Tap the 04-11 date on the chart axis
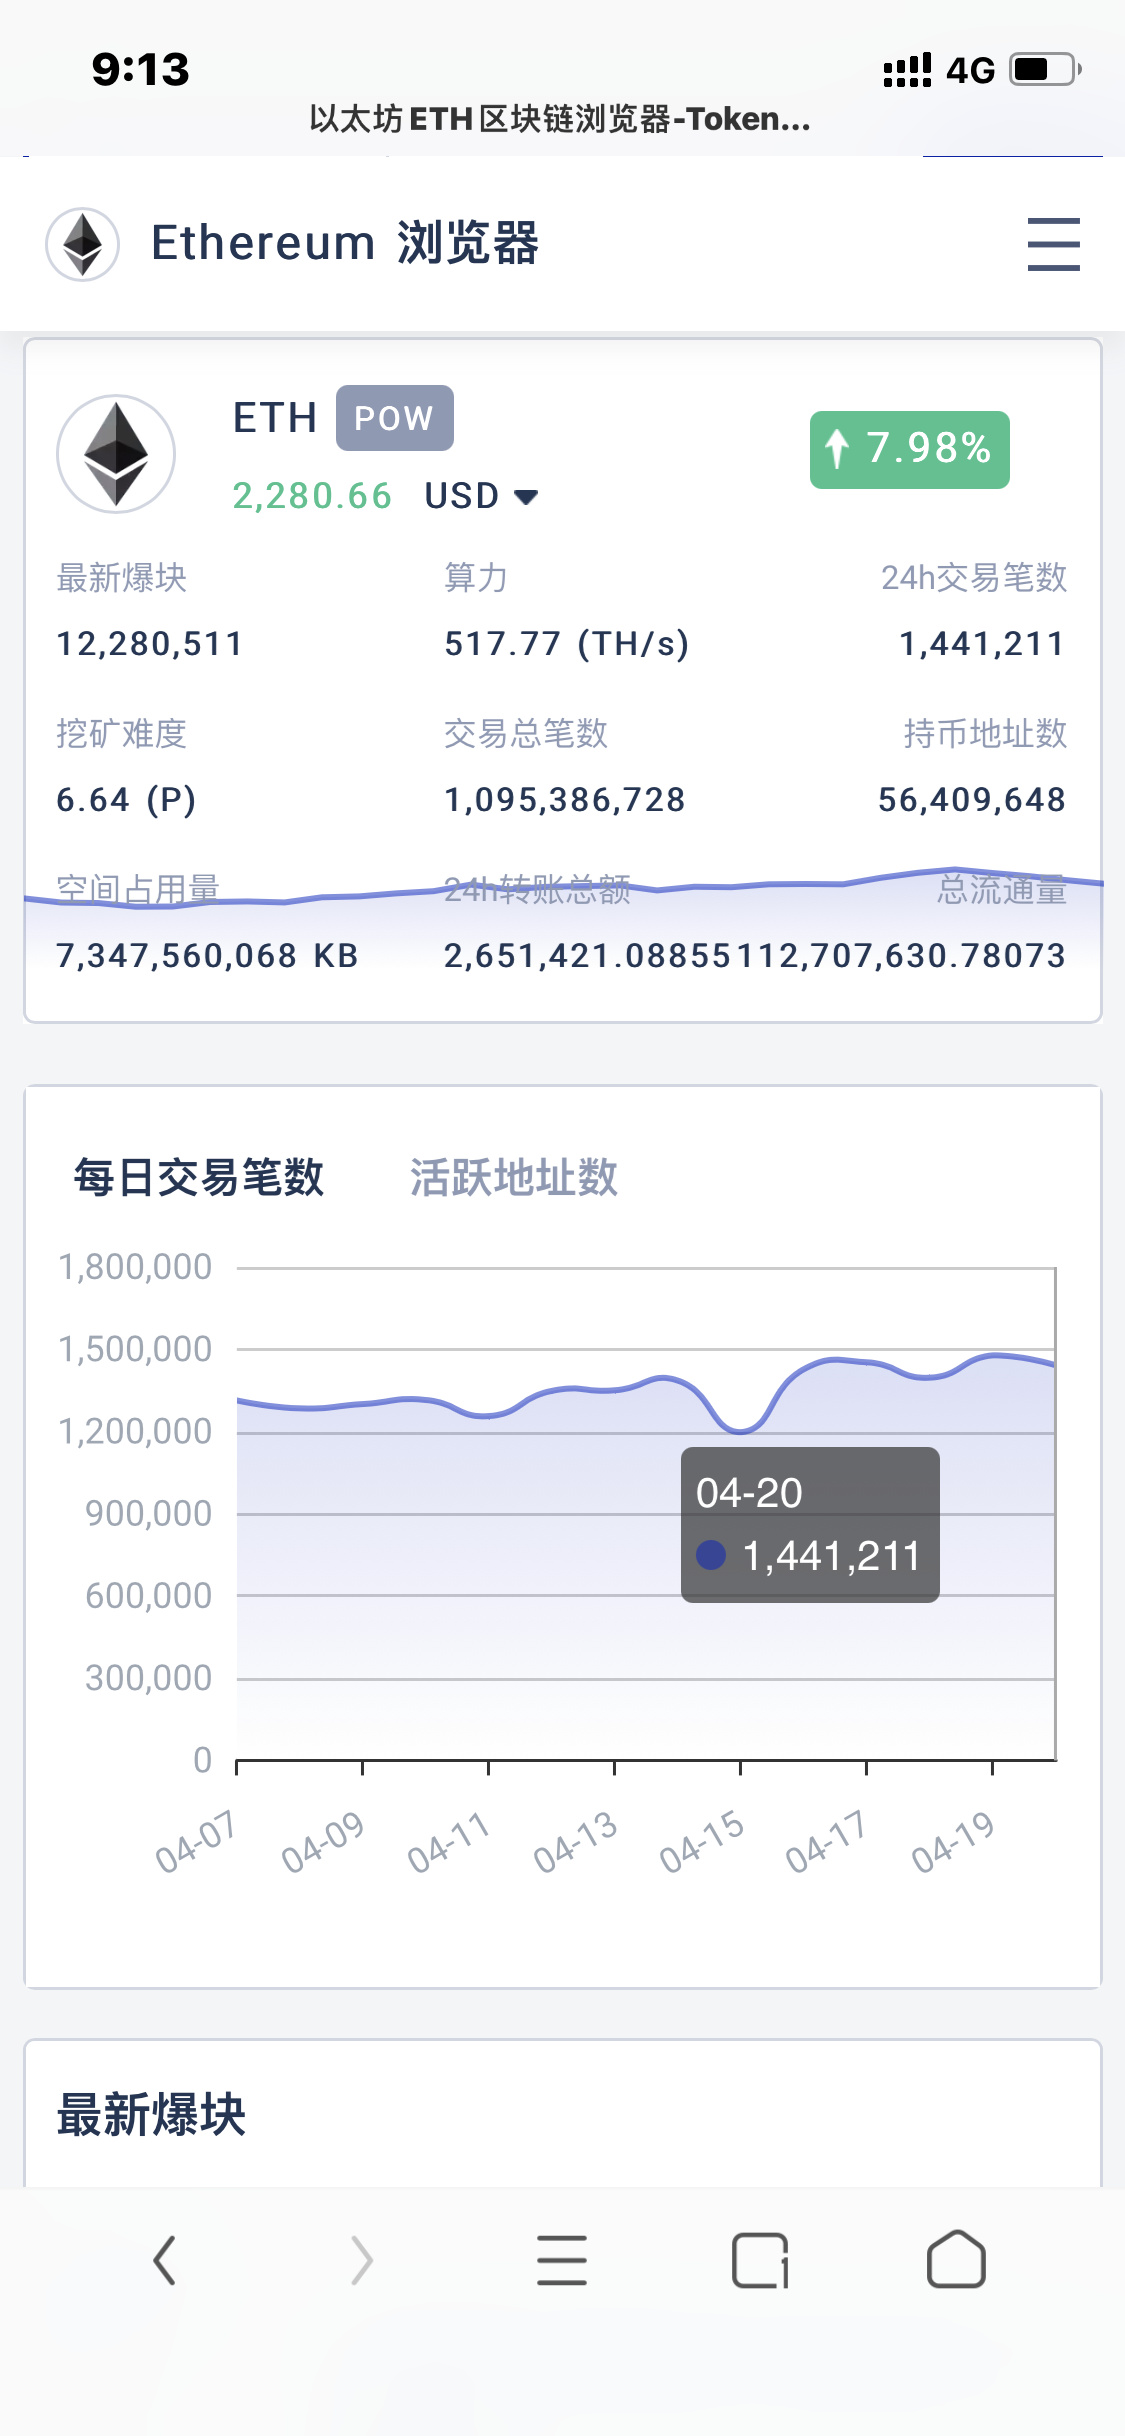This screenshot has height=2436, width=1125. (449, 1841)
